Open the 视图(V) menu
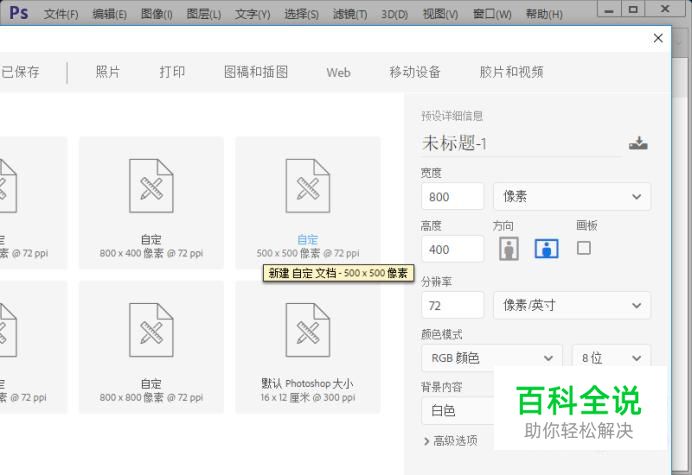Viewport: 692px width, 475px height. tap(440, 14)
